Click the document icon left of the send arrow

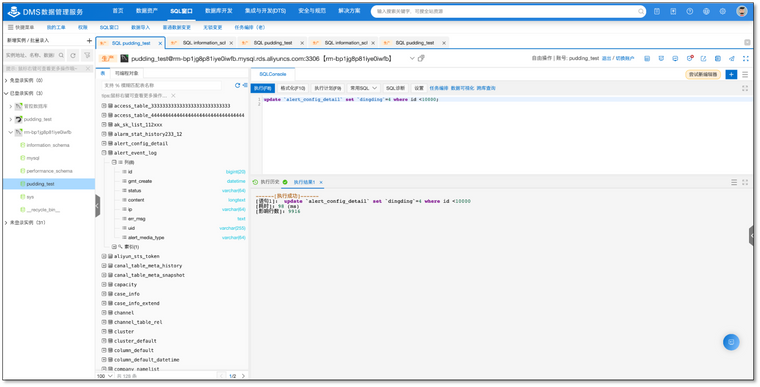(x=718, y=58)
